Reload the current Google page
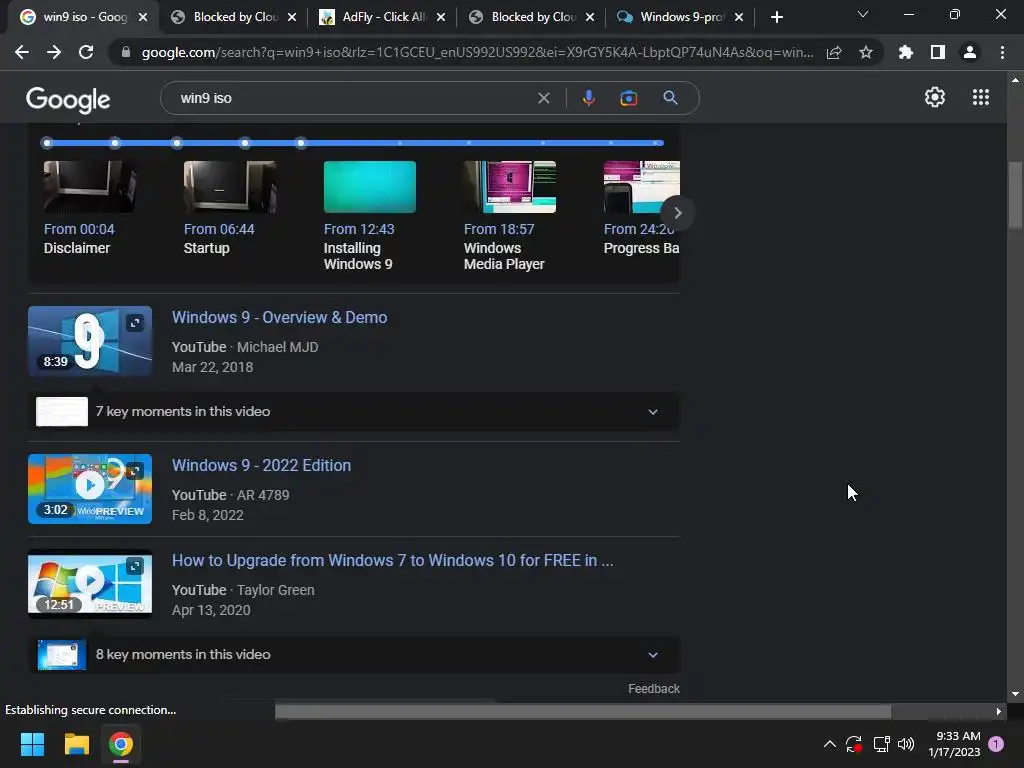This screenshot has height=768, width=1024. 86,52
